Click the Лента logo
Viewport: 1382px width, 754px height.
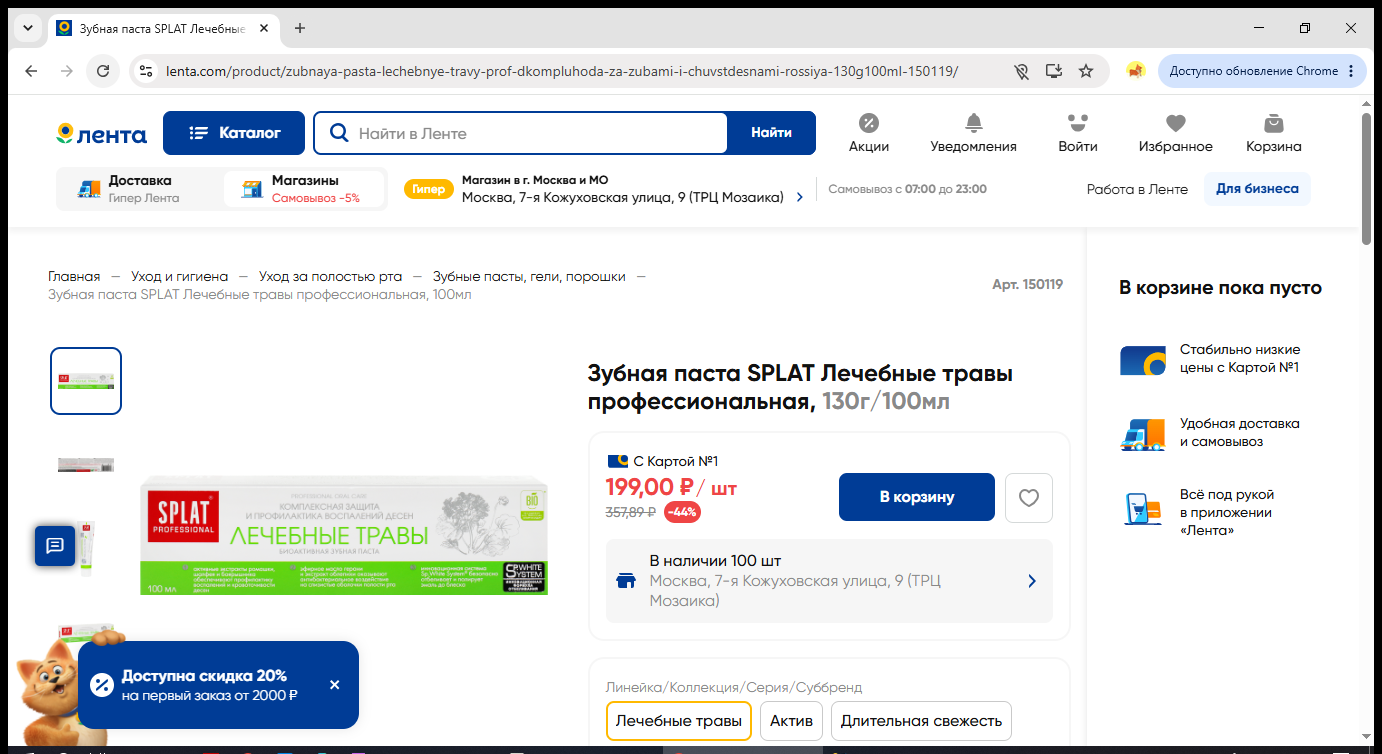[101, 134]
